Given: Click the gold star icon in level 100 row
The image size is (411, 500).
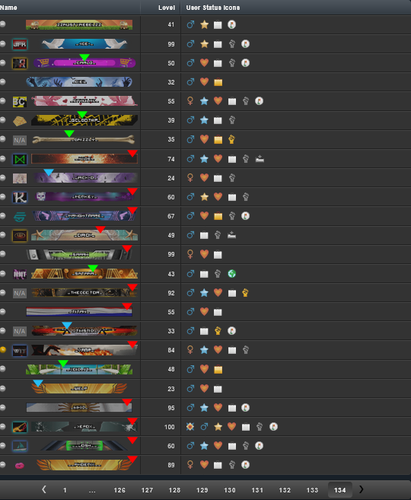Looking at the screenshot, I should click(x=218, y=427).
